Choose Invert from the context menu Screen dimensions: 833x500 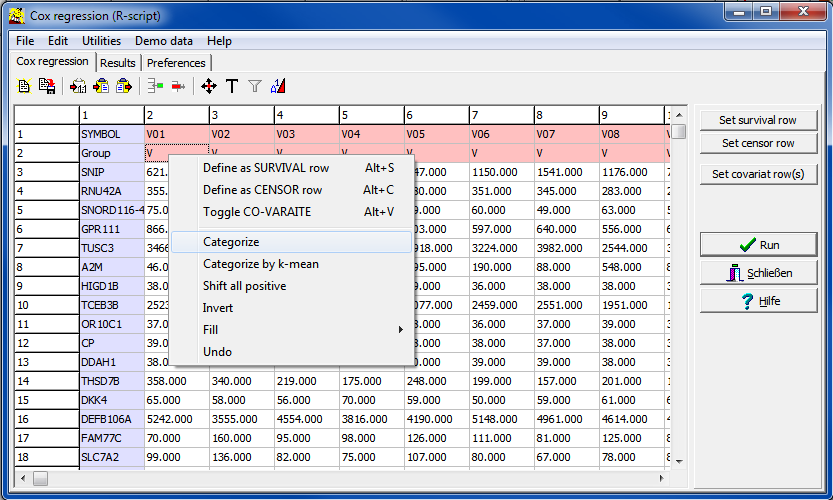291,308
